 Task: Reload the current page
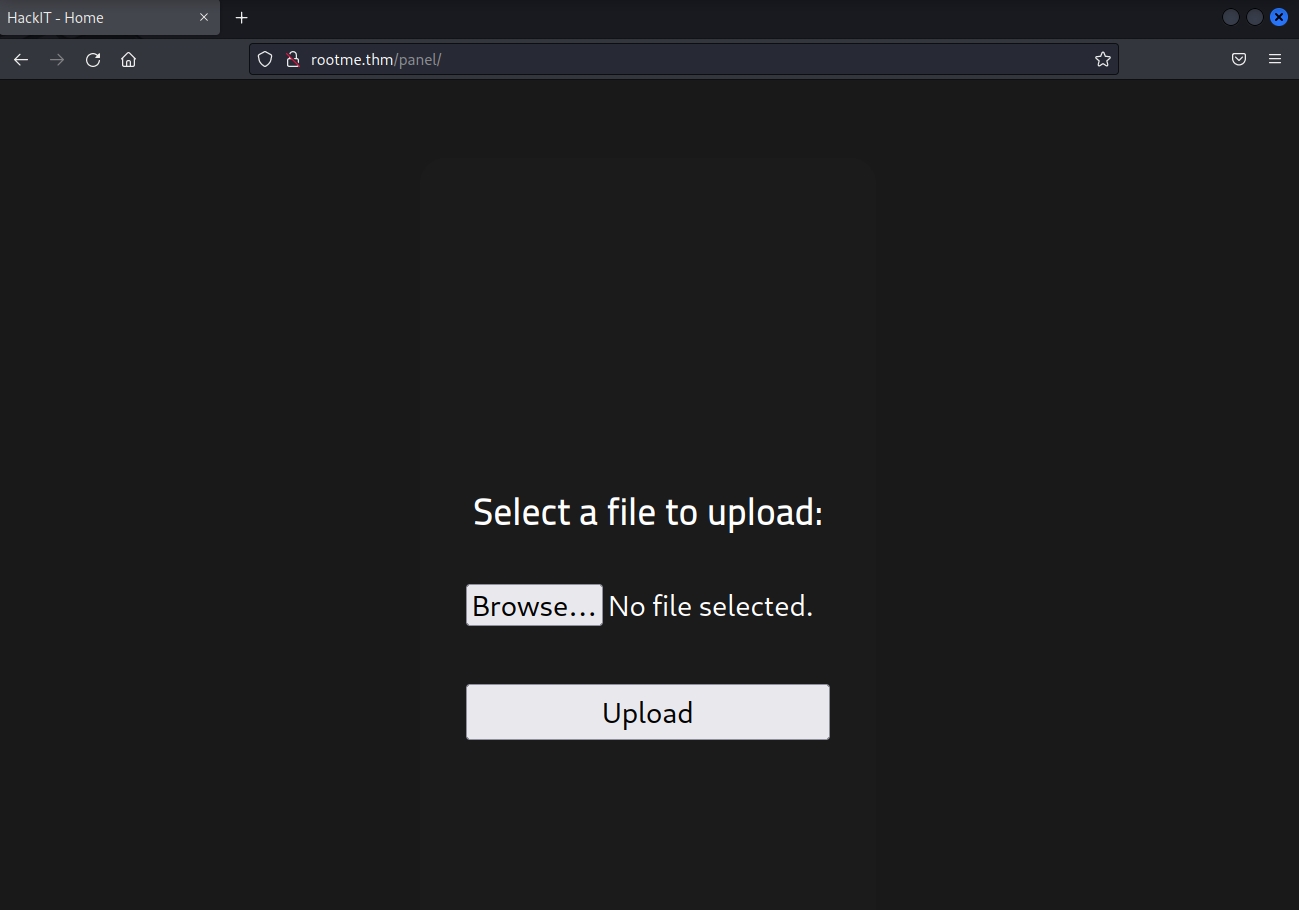(x=93, y=60)
